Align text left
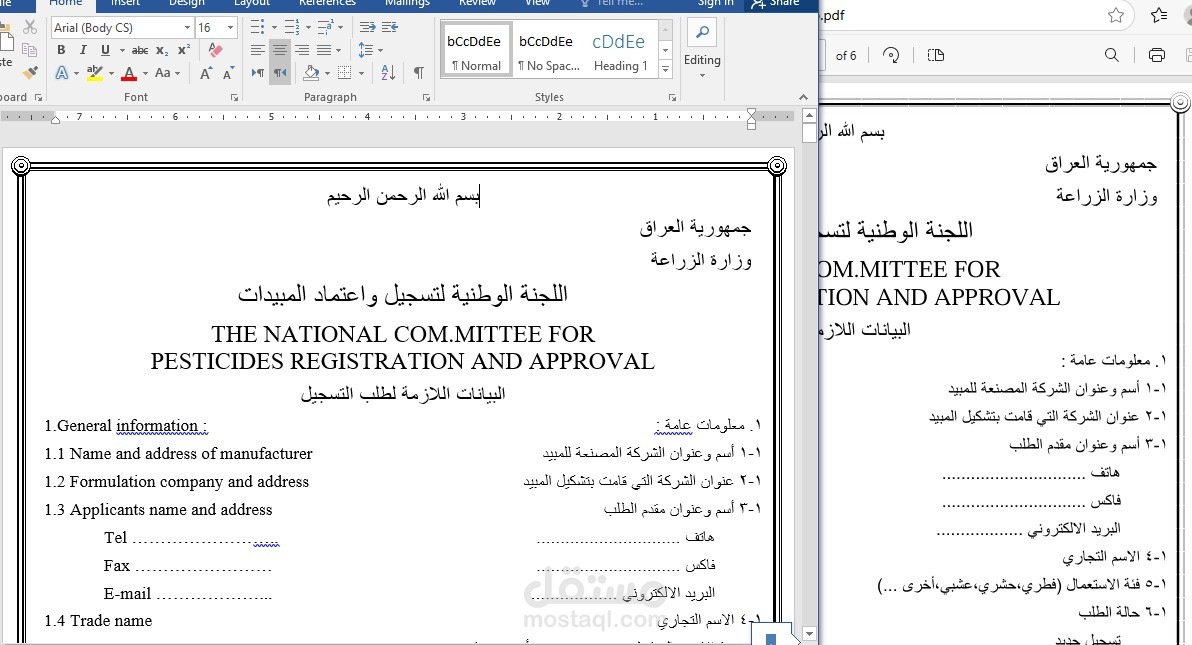Image resolution: width=1192 pixels, height=645 pixels. [x=258, y=50]
